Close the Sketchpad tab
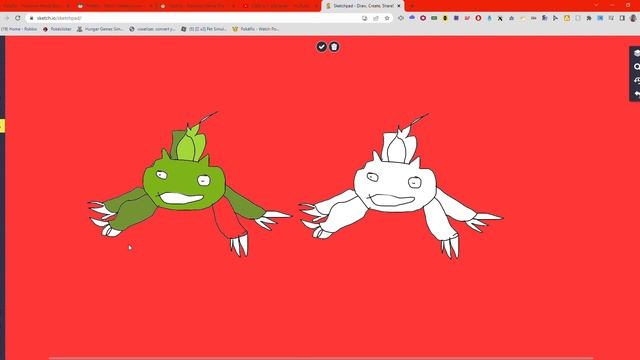Image resolution: width=640 pixels, height=360 pixels. point(399,6)
